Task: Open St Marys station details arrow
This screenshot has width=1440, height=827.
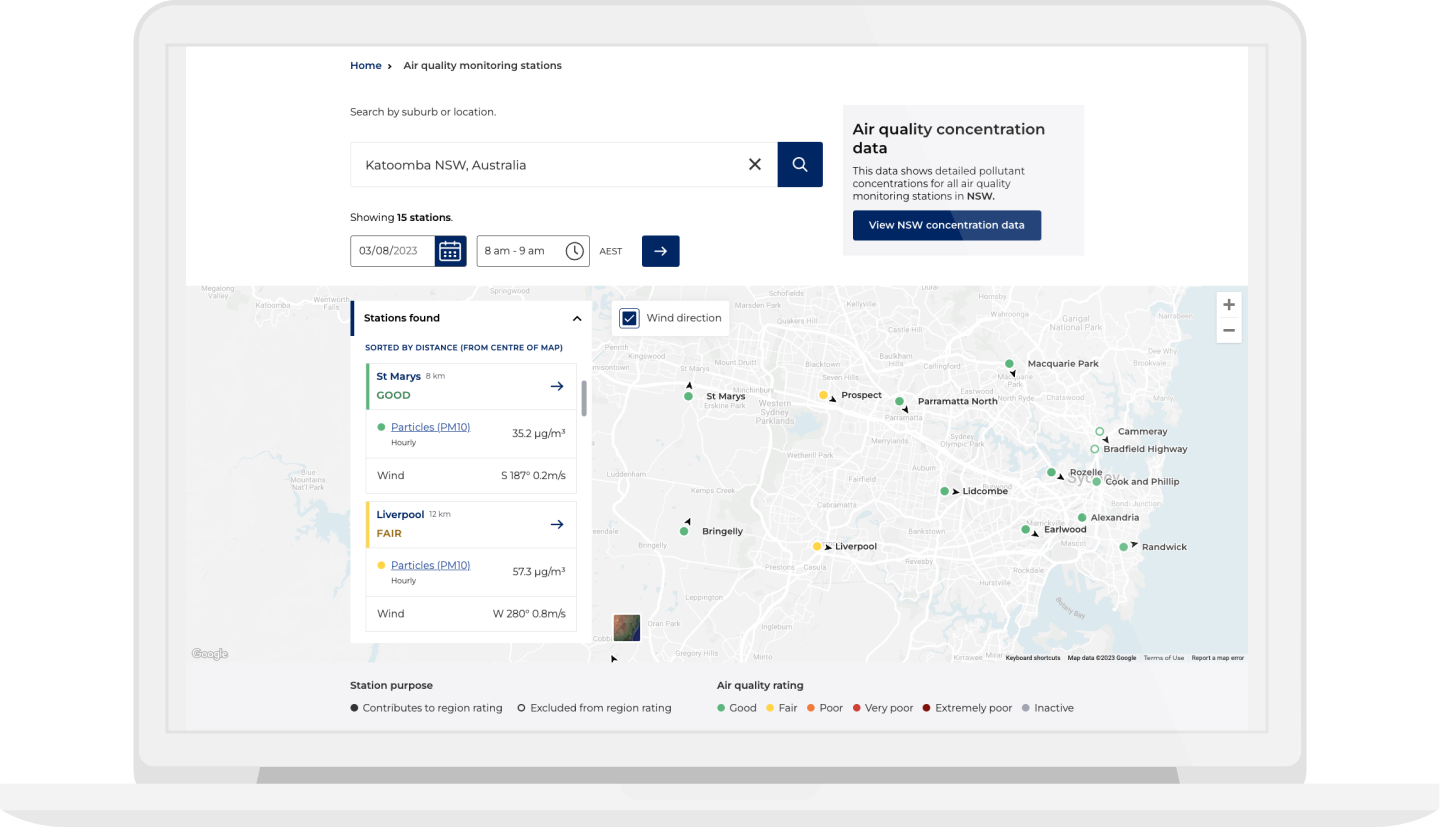Action: pos(557,386)
